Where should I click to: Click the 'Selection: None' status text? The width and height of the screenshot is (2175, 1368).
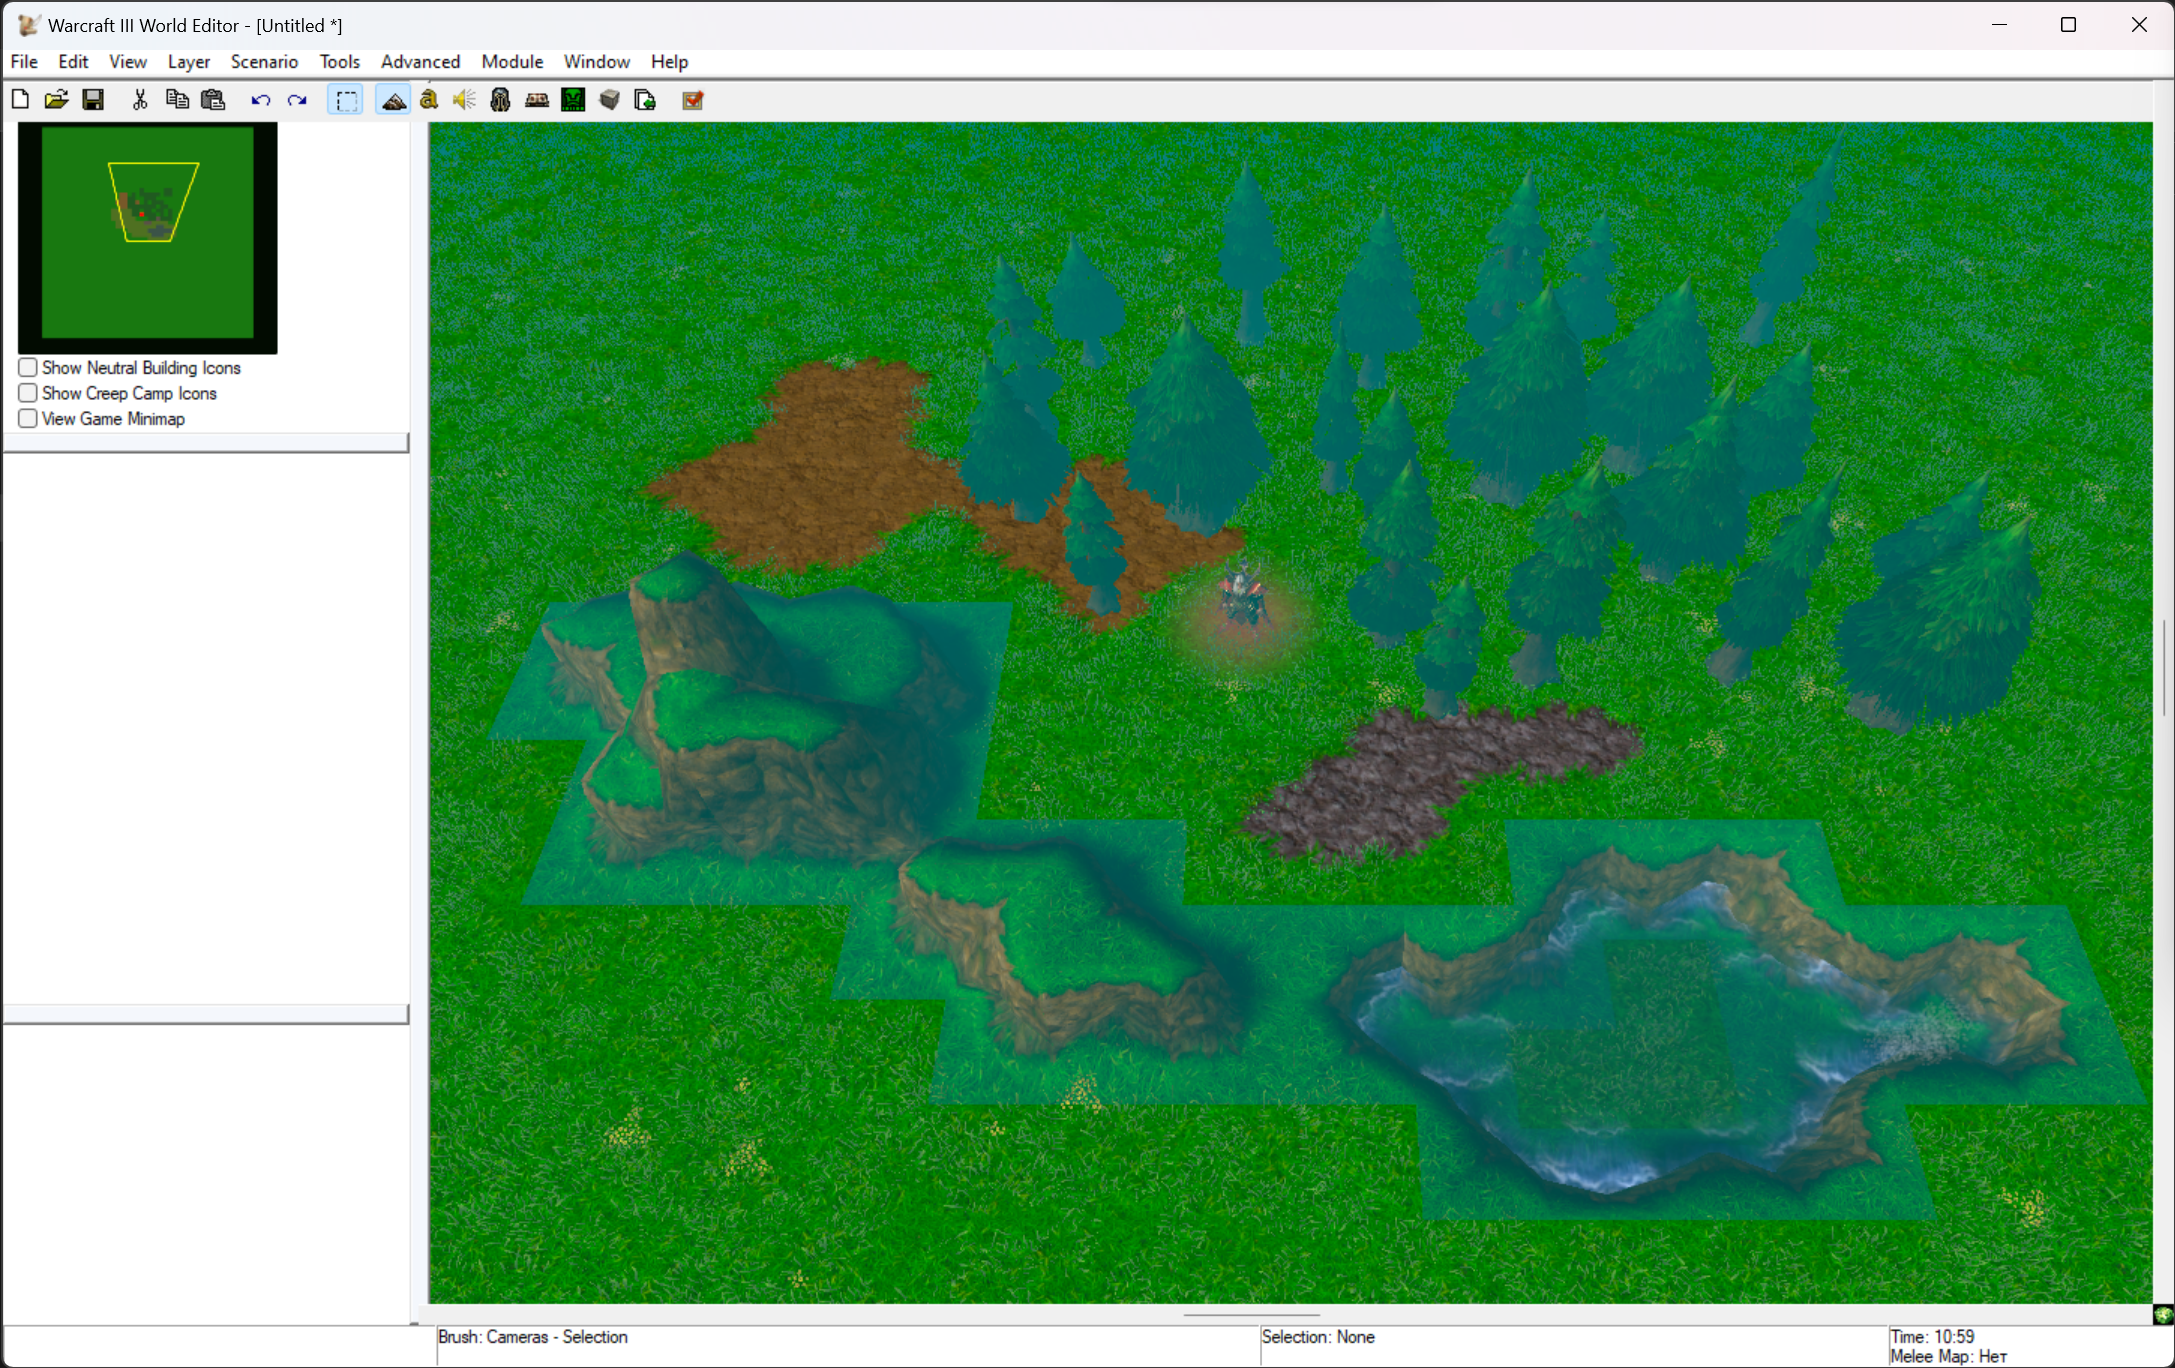[x=1318, y=1337]
